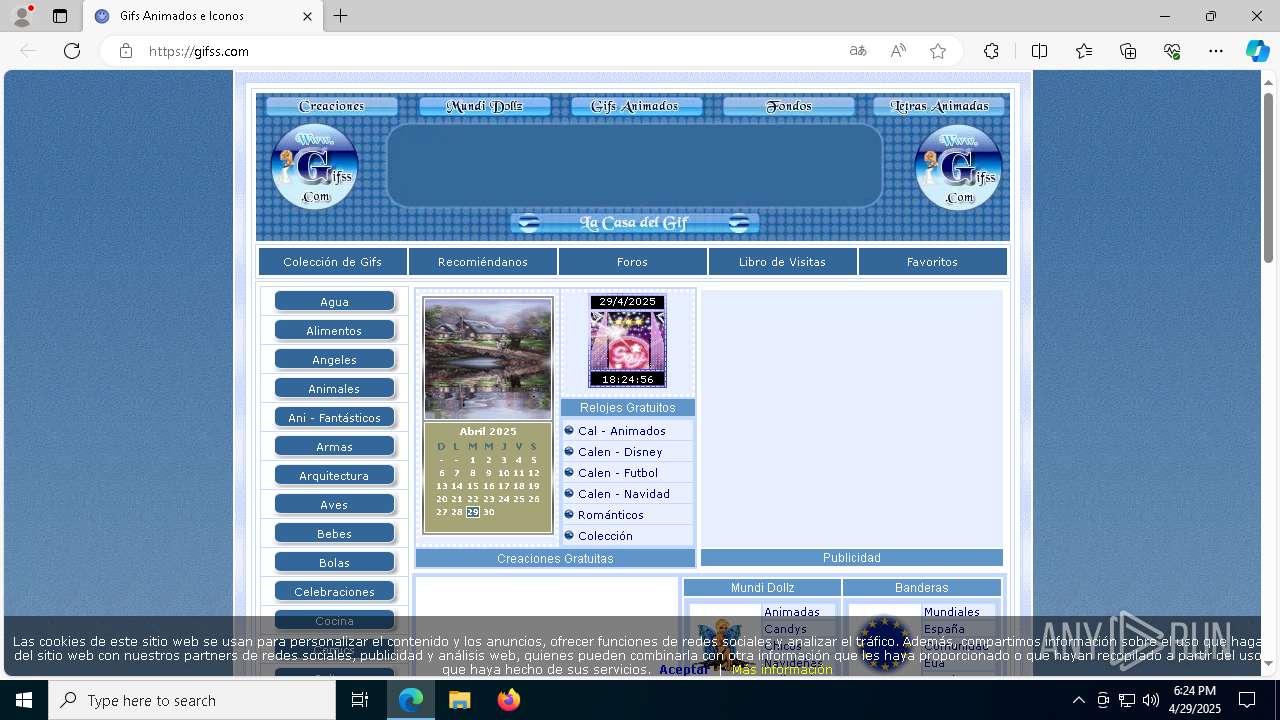Open the Edge profile icon

22,16
